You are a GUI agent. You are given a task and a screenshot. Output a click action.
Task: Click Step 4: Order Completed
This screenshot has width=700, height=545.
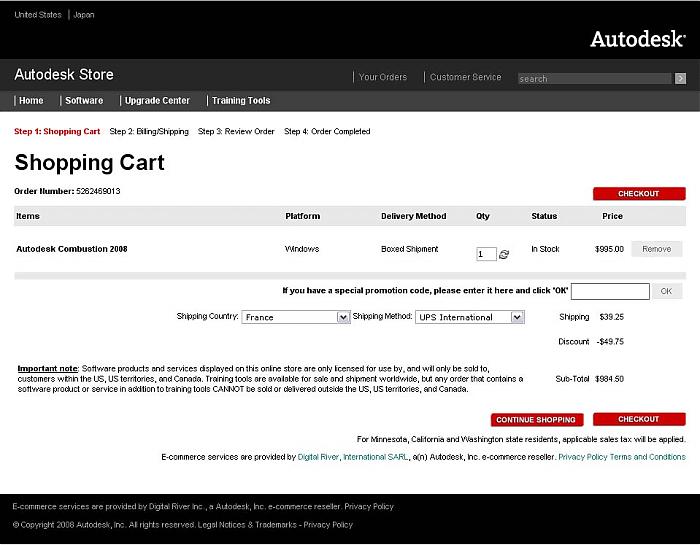(x=327, y=131)
